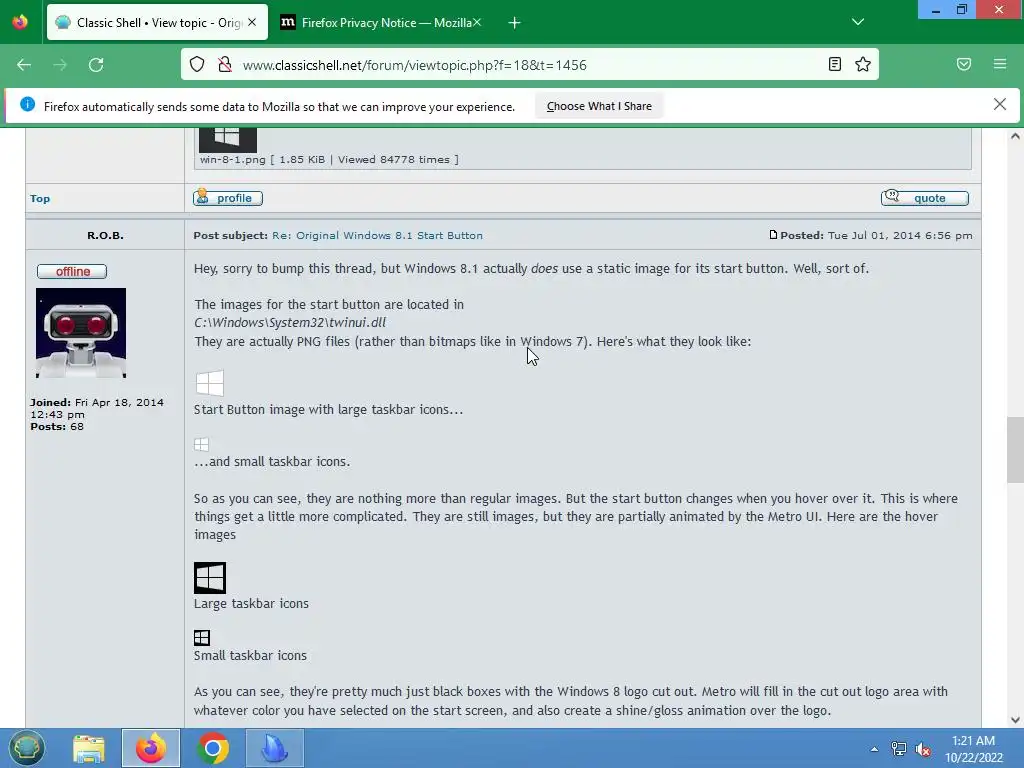1024x768 pixels.
Task: Click scrollbar down arrow
Action: [x=1015, y=720]
